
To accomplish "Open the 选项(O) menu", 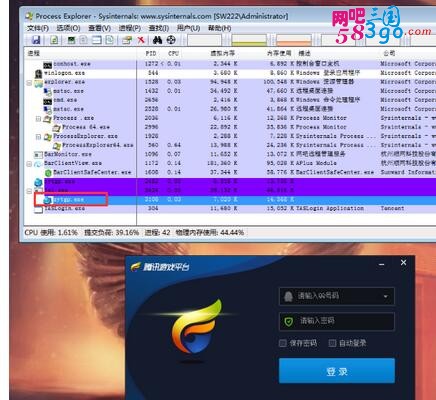I will (68, 28).
